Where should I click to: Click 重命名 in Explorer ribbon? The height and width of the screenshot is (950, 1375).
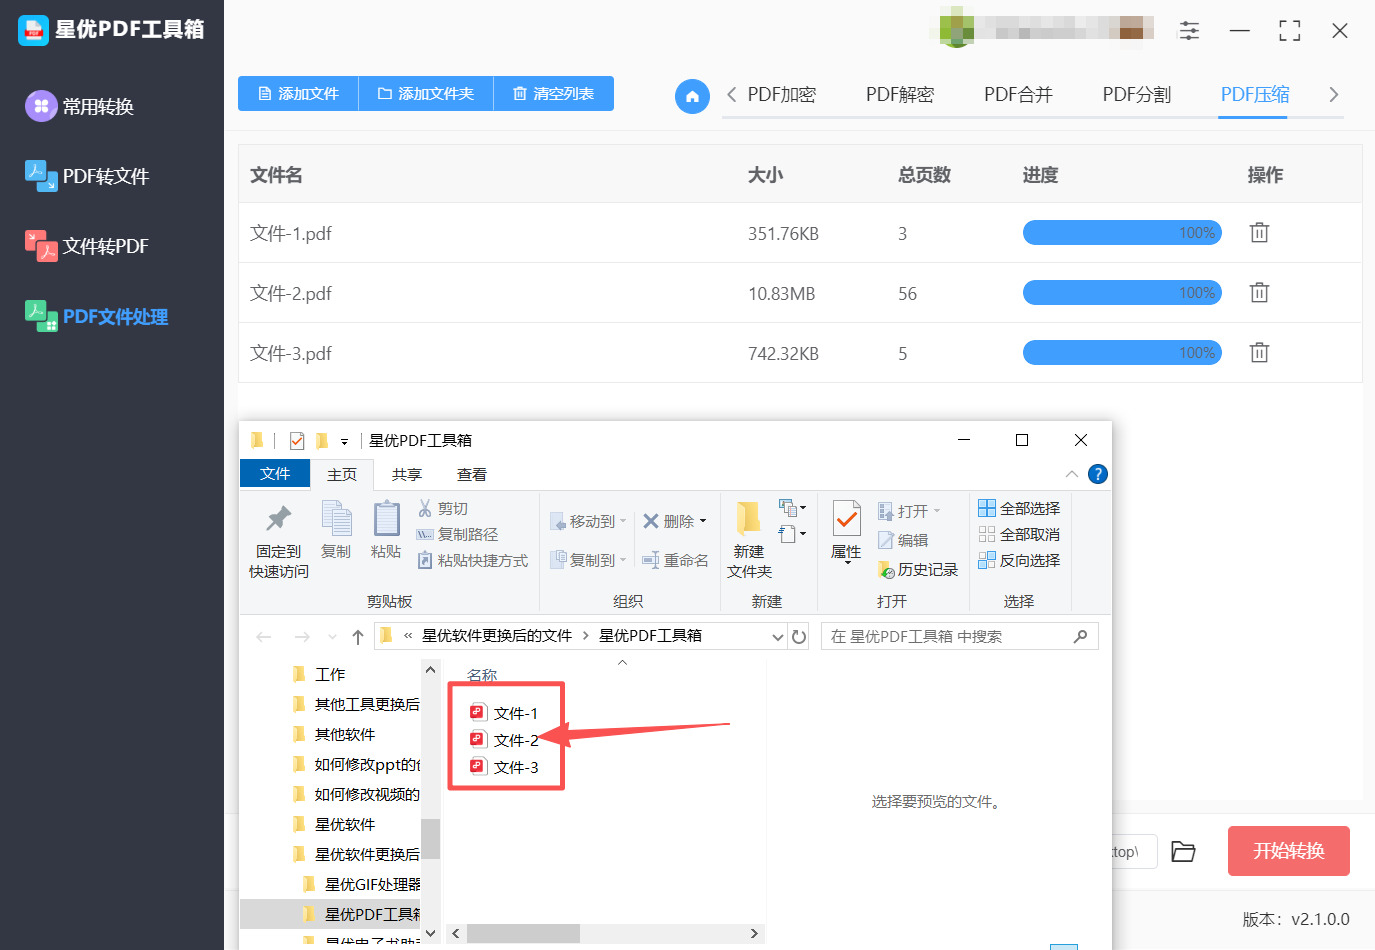(x=675, y=561)
